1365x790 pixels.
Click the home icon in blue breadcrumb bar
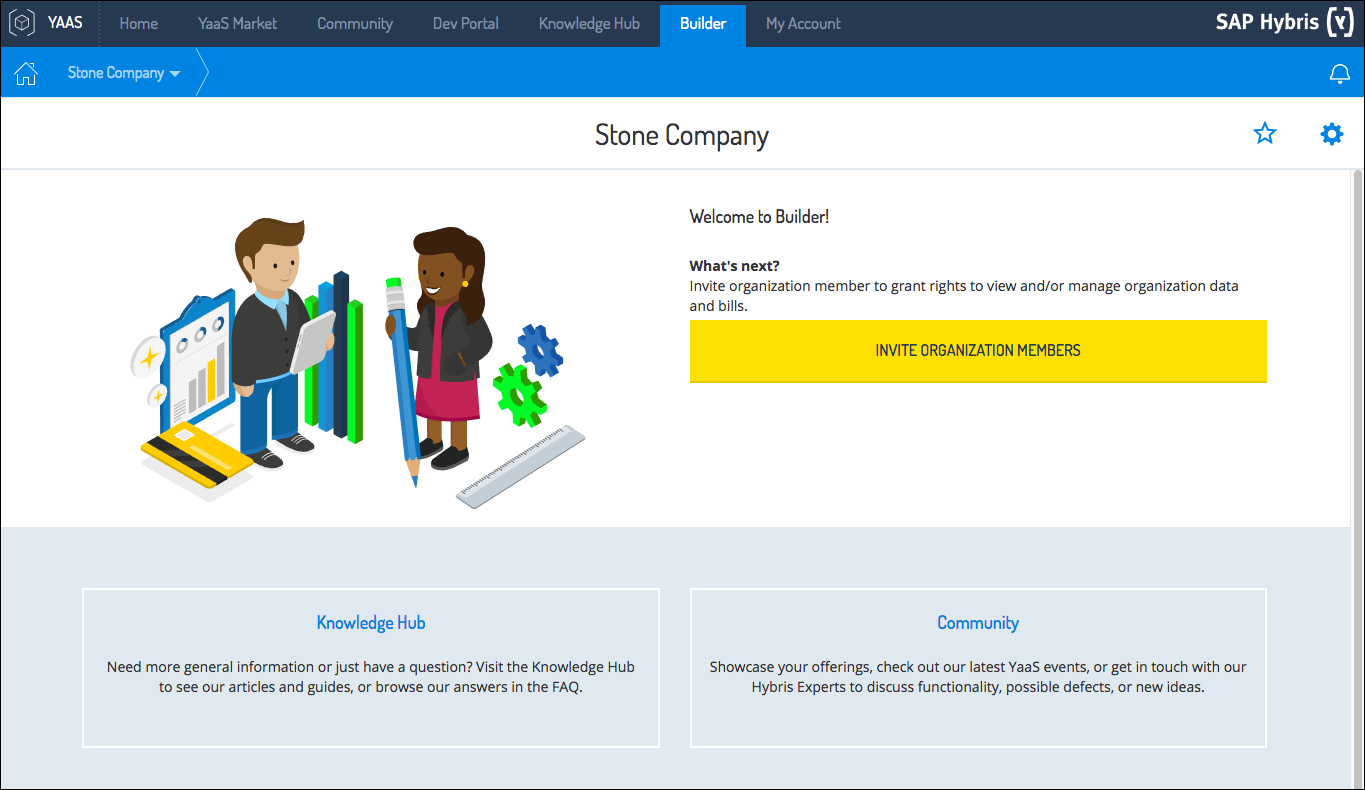click(26, 73)
